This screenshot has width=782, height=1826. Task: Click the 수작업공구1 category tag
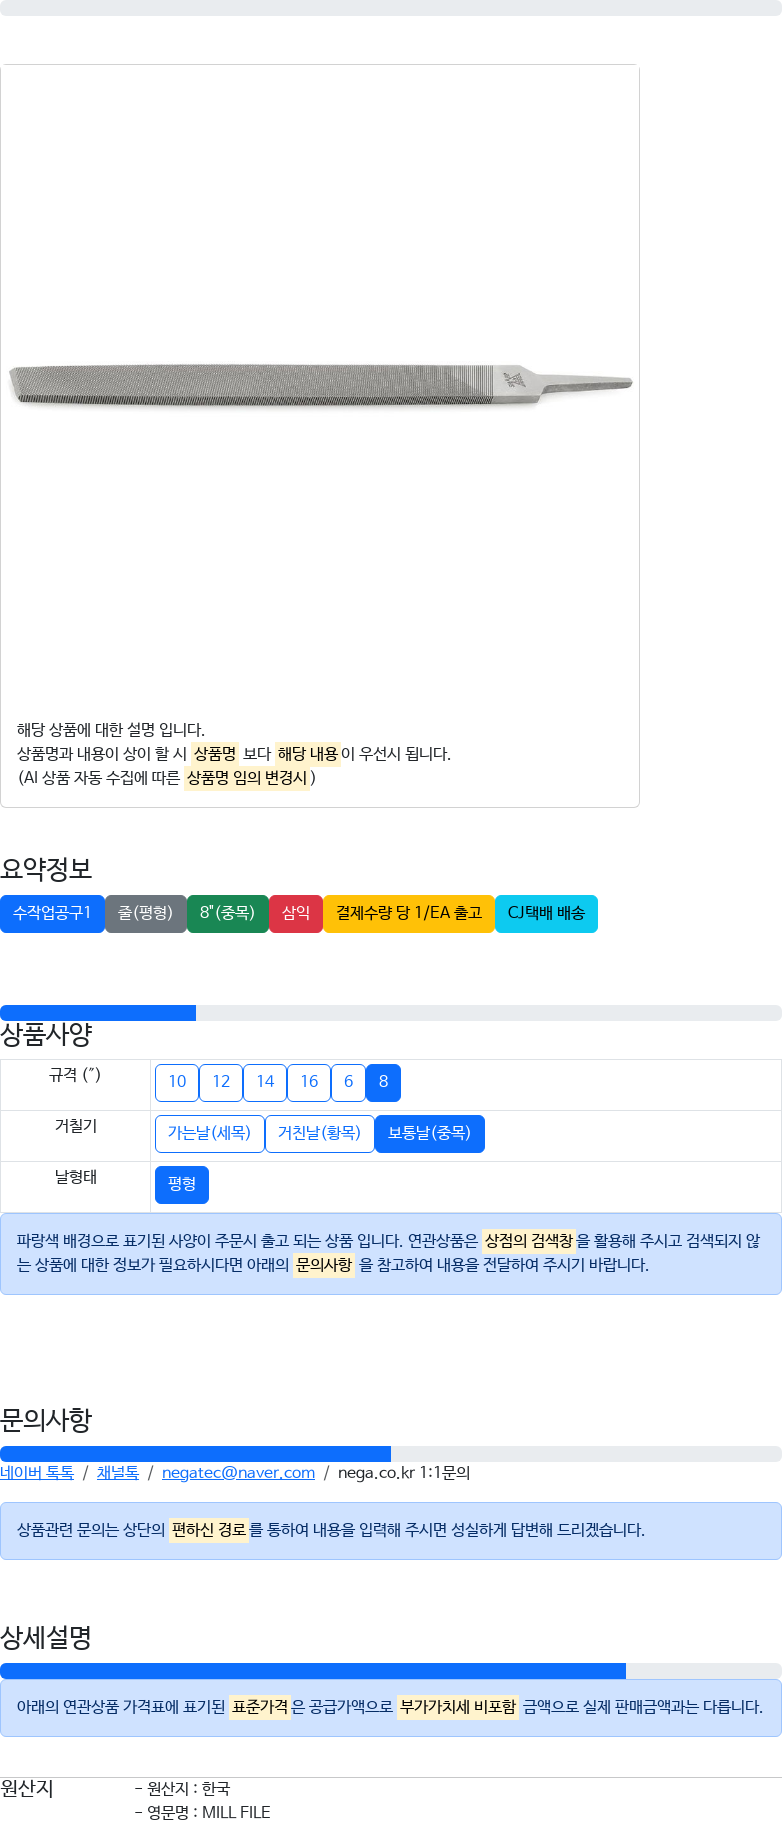click(52, 913)
